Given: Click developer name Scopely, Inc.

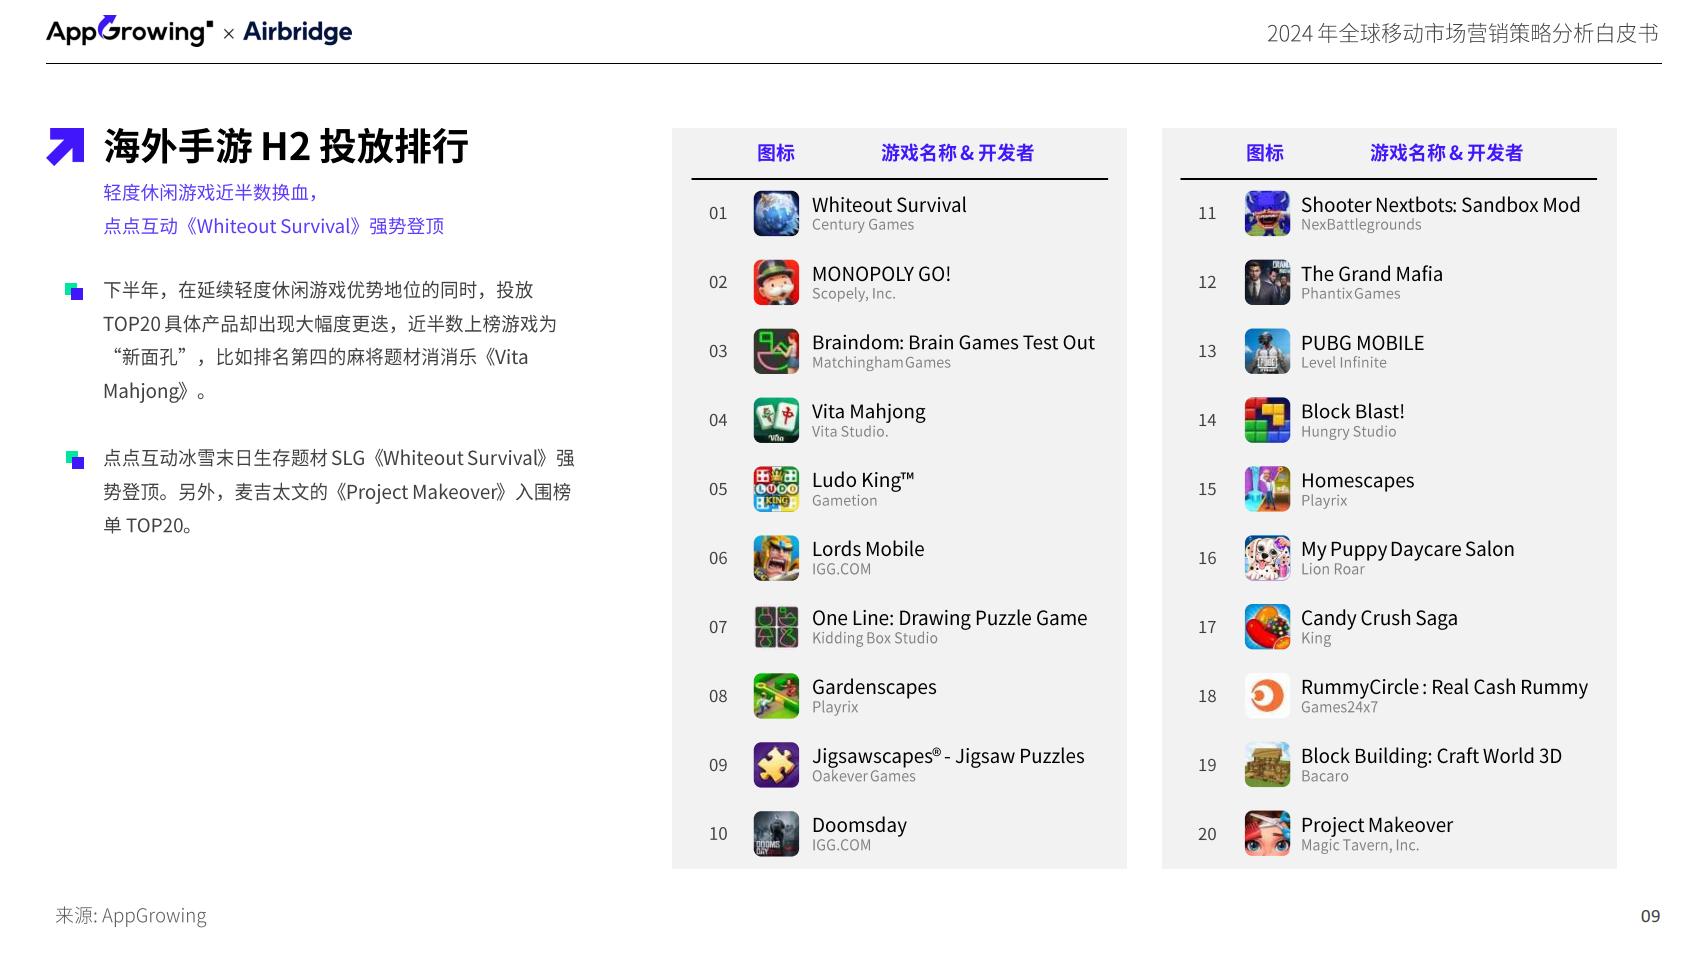Looking at the screenshot, I should (x=854, y=294).
